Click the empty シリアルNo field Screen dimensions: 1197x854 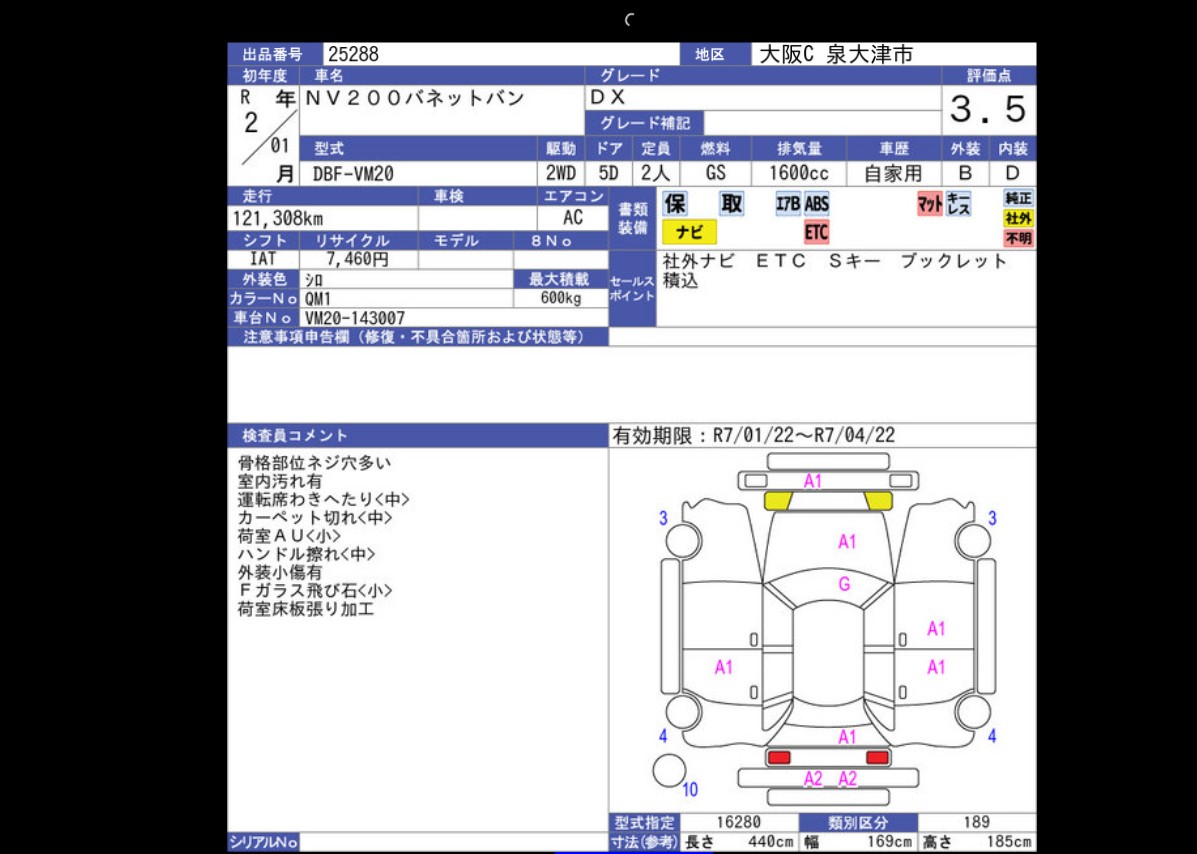tap(453, 843)
